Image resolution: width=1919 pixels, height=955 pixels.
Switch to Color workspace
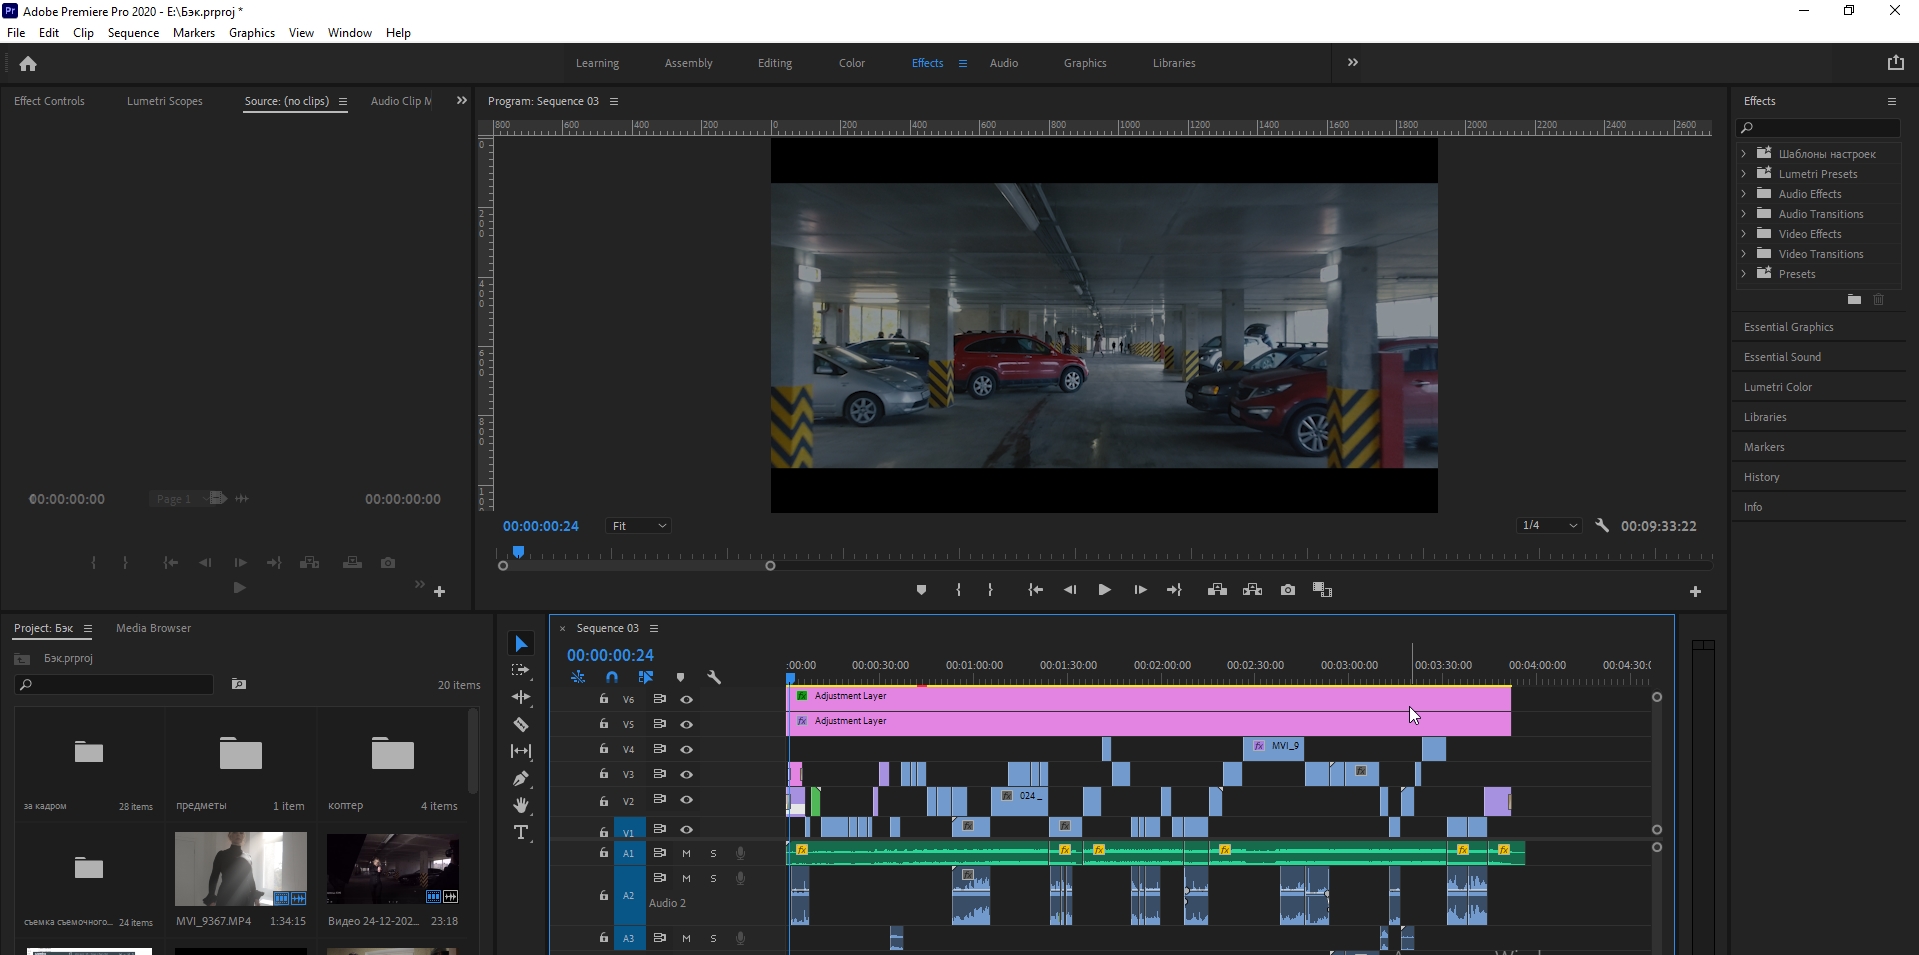tap(851, 63)
